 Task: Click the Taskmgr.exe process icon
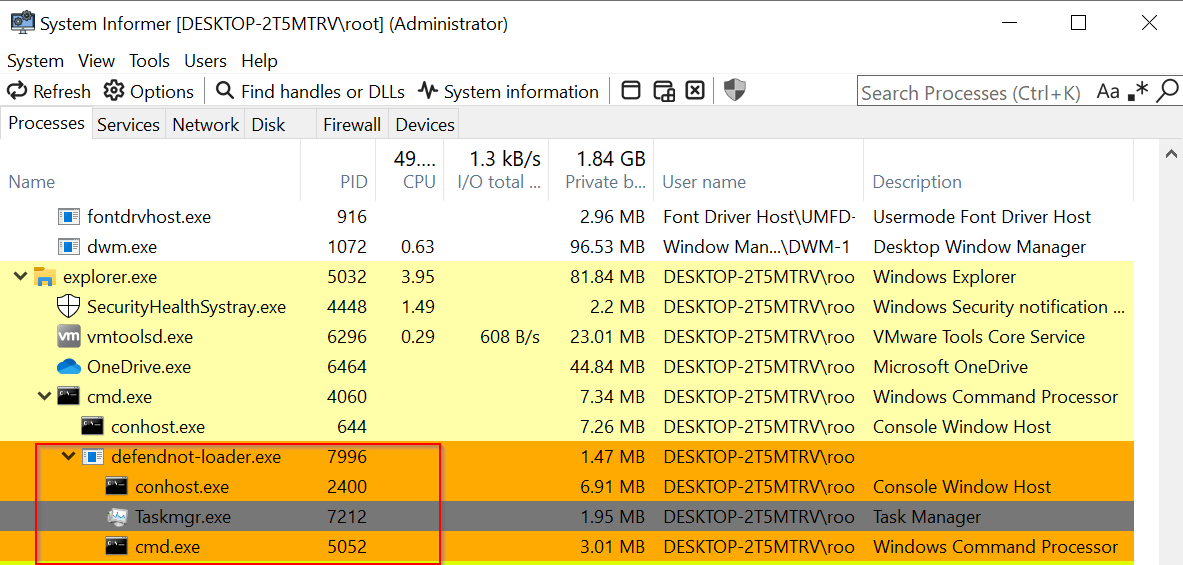117,517
